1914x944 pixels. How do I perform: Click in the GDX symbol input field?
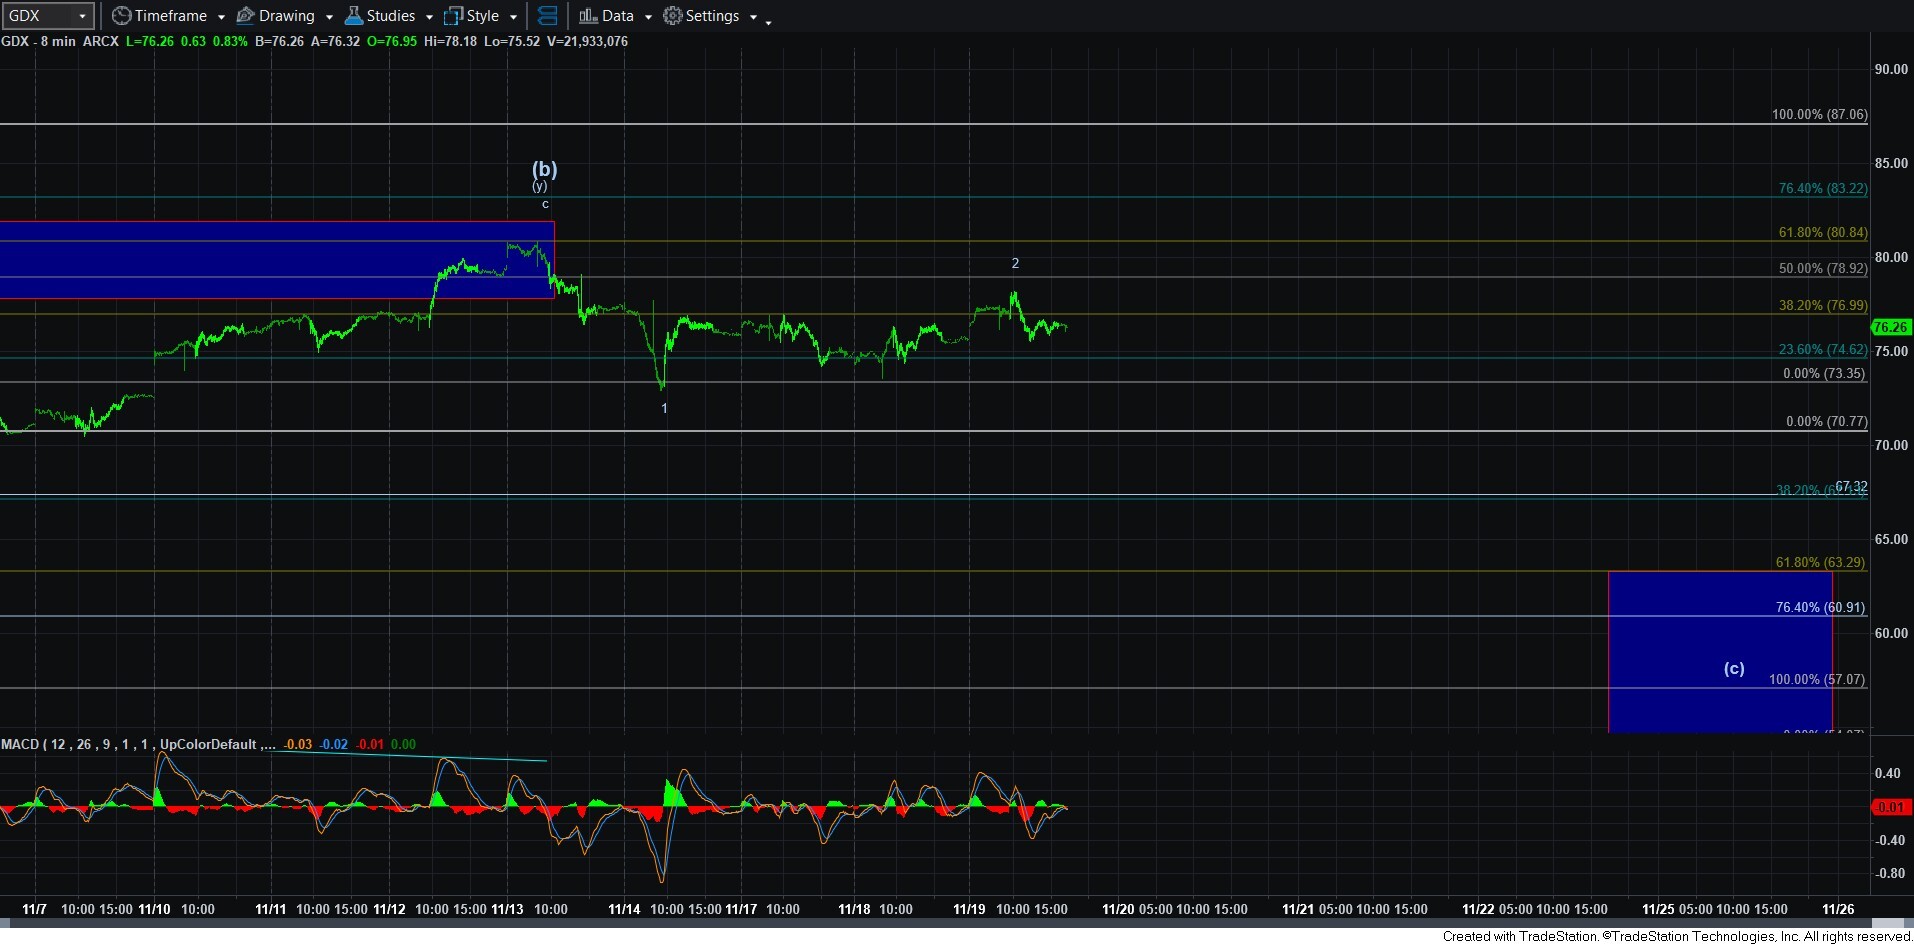(x=38, y=16)
